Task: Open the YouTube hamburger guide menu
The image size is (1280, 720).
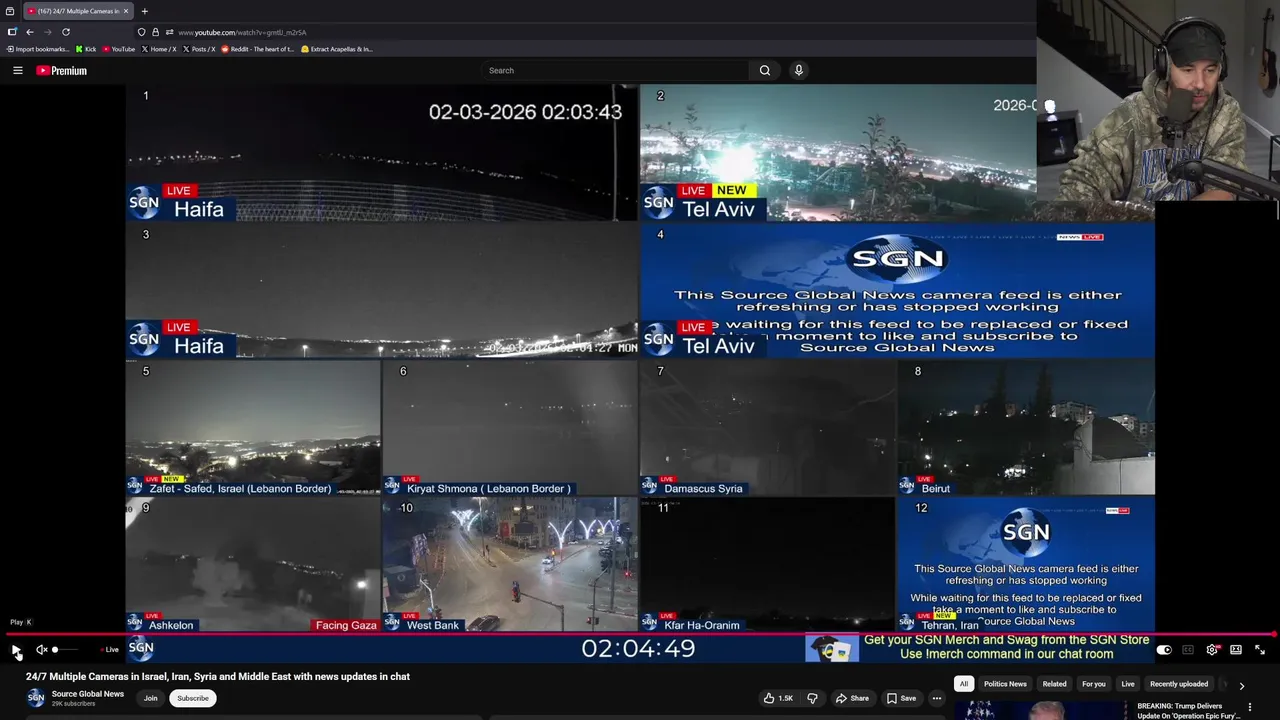Action: coord(17,70)
